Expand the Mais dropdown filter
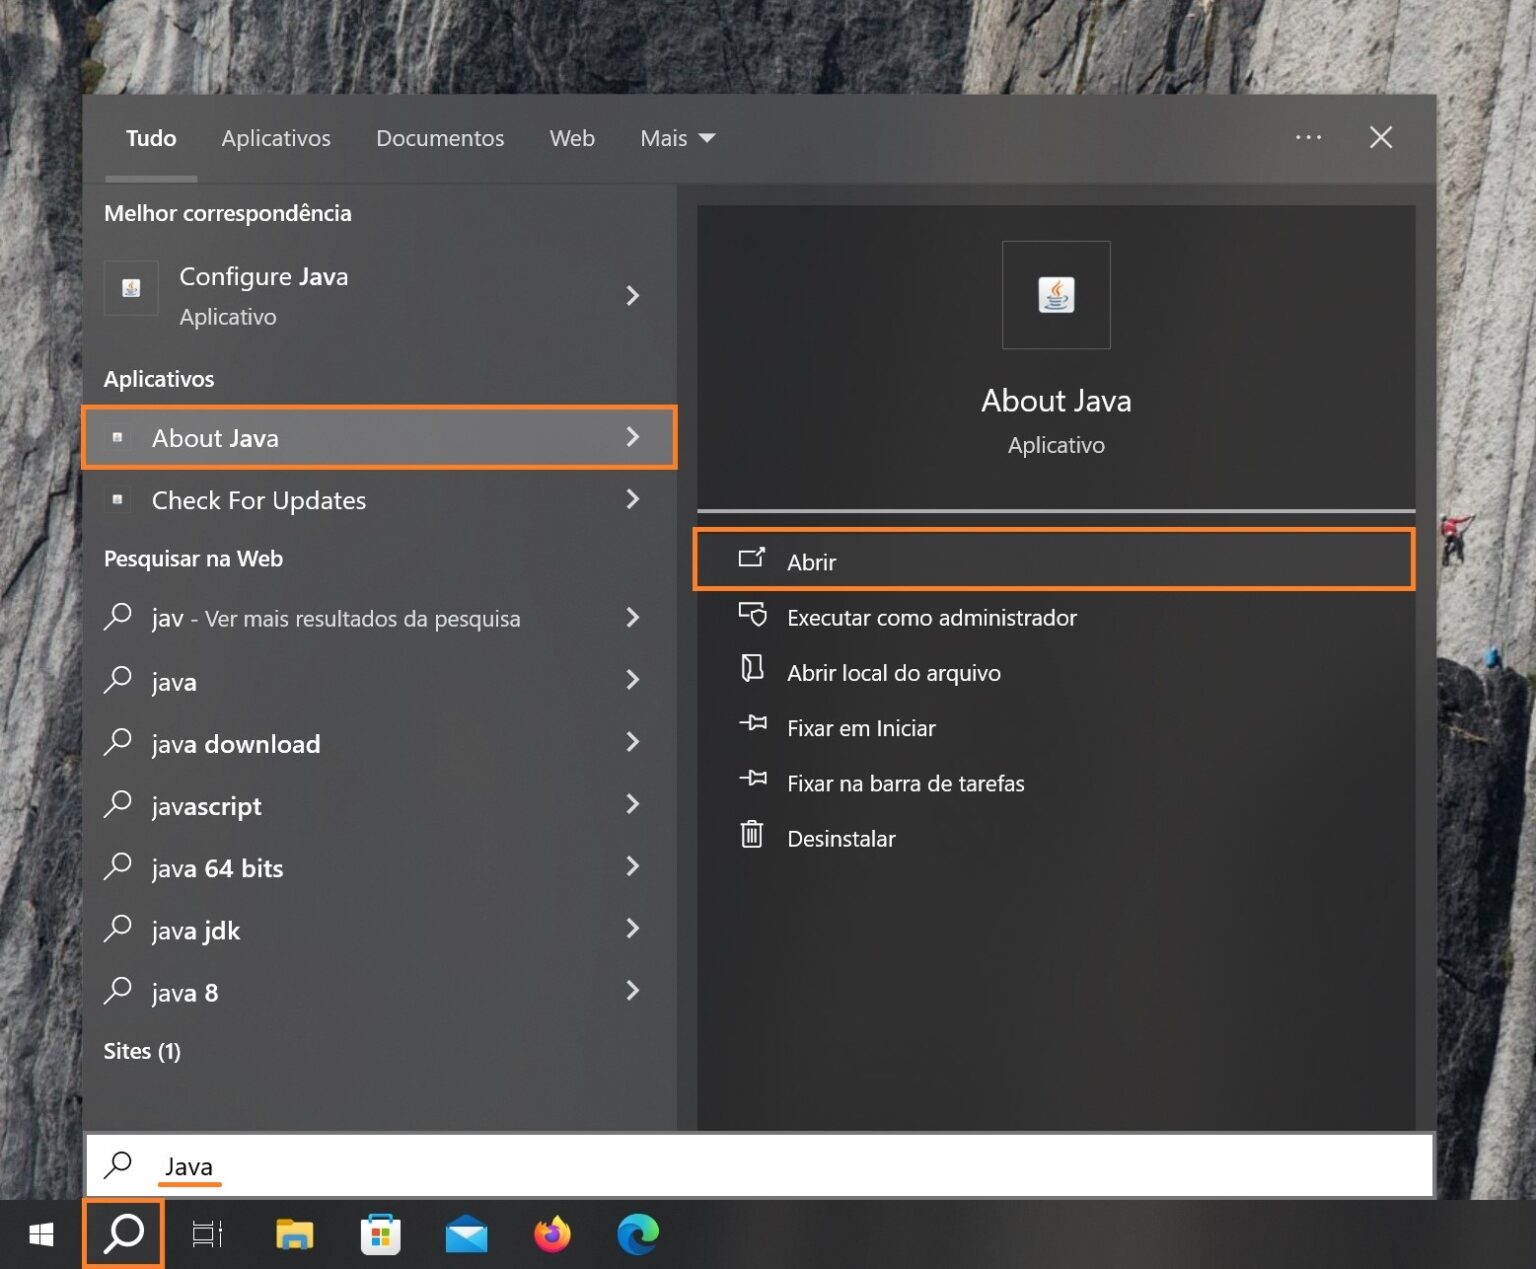 click(677, 138)
